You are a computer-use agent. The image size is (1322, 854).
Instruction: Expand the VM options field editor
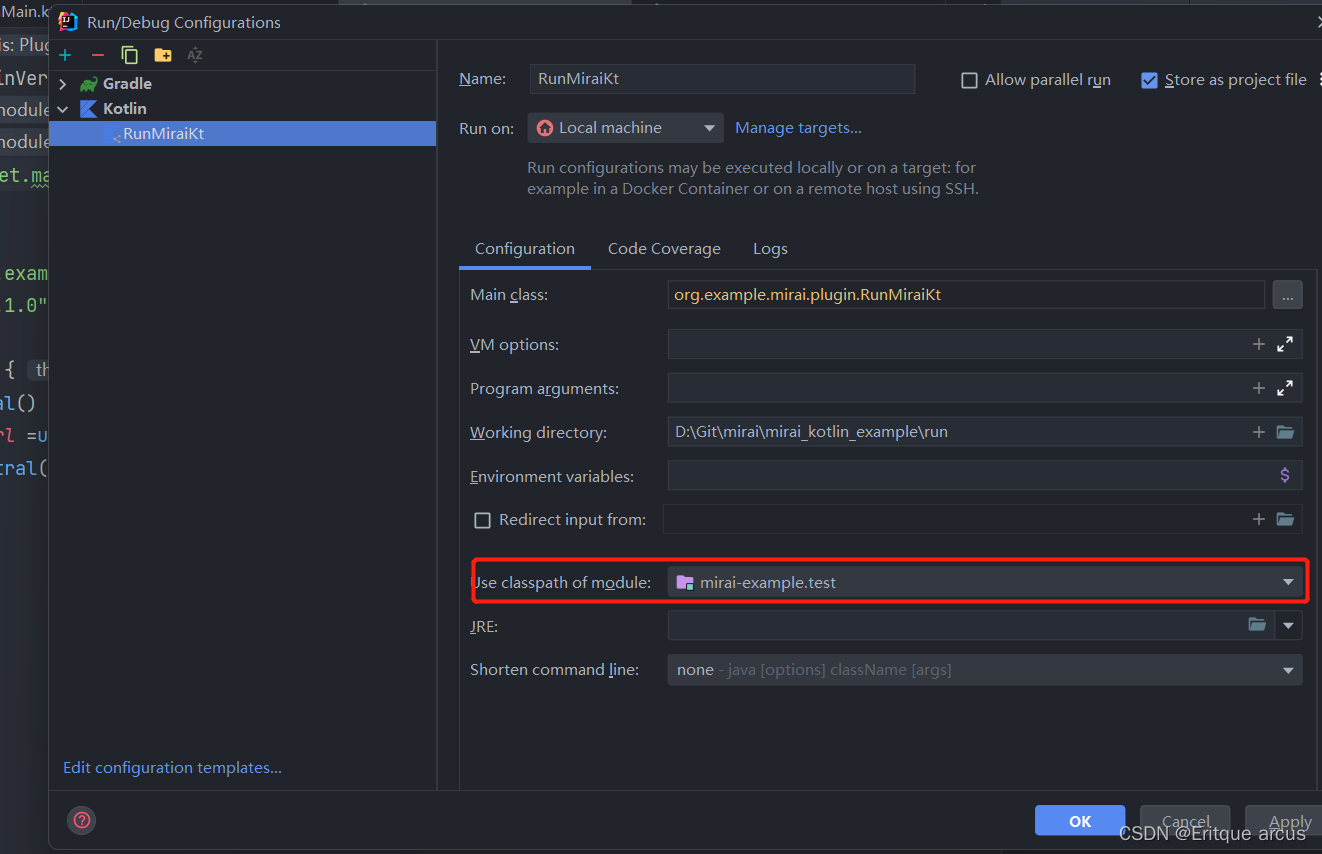click(x=1285, y=344)
